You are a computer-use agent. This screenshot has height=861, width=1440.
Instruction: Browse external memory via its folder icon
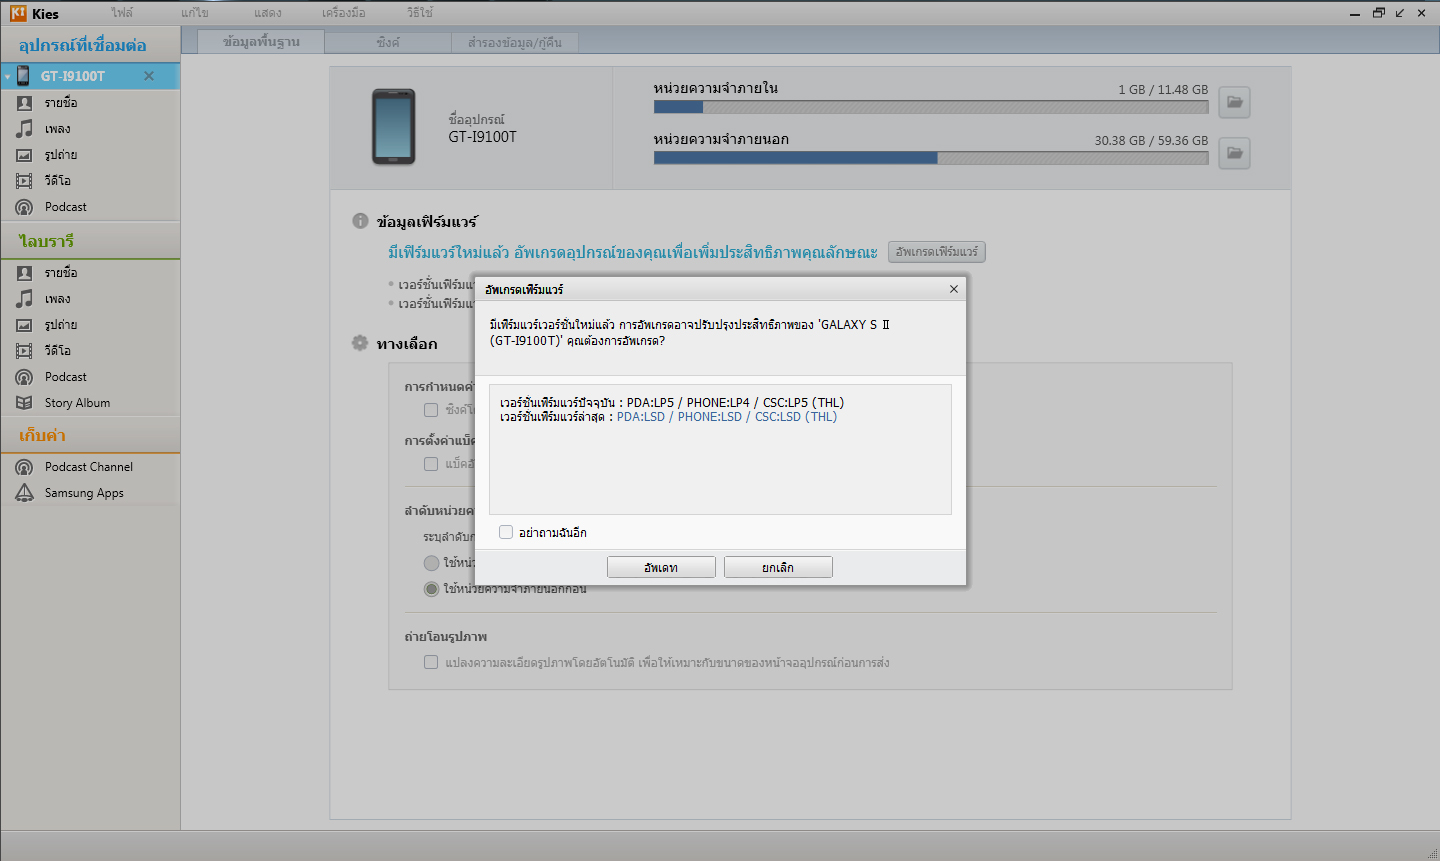[1235, 153]
